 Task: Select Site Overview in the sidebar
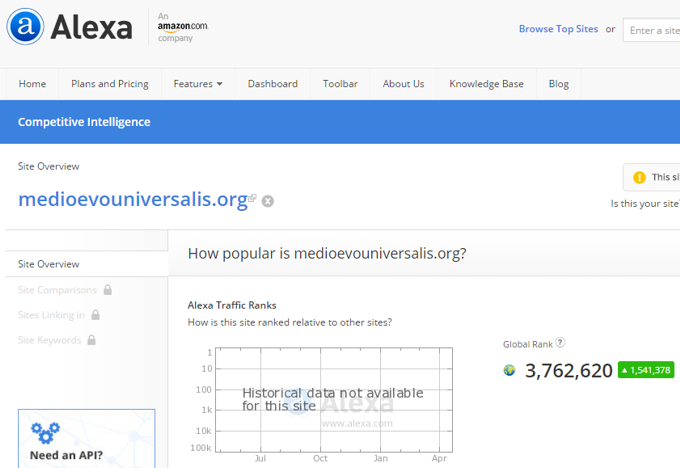87,264
